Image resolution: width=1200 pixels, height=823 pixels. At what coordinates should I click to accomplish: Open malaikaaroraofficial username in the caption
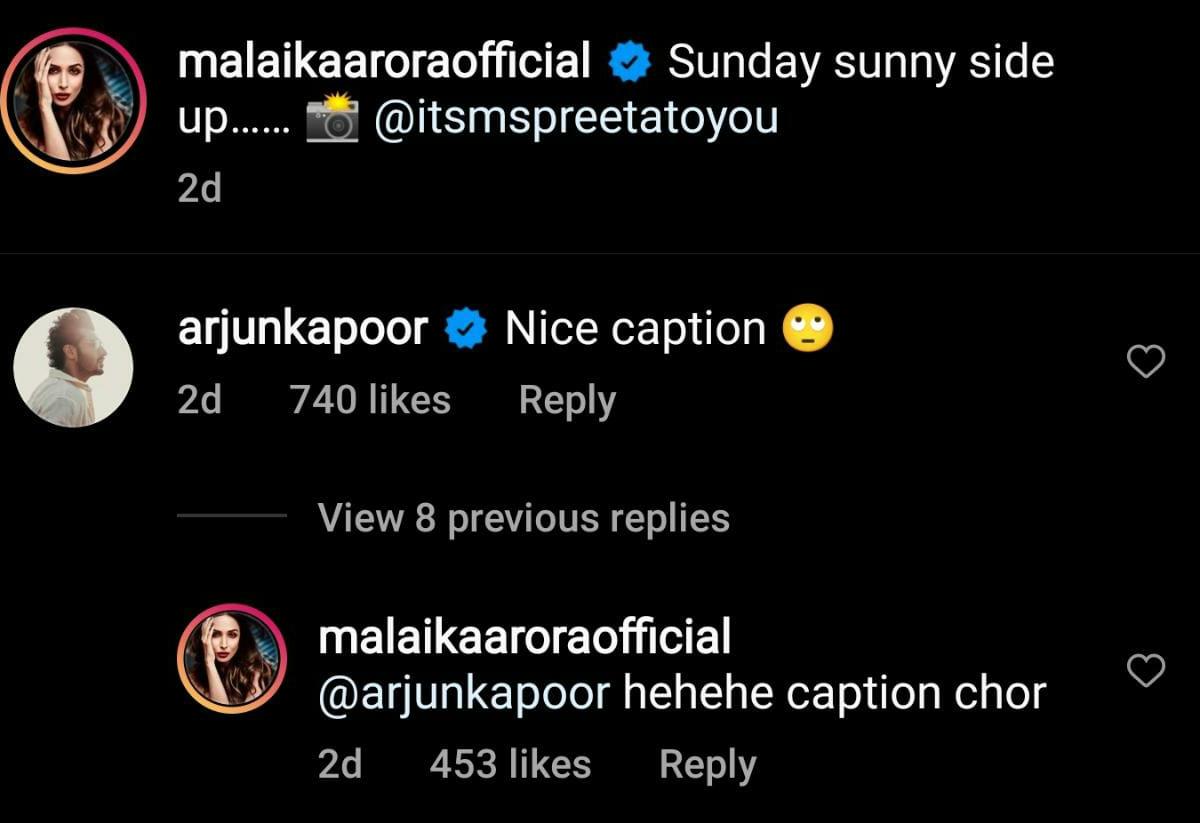[x=384, y=64]
